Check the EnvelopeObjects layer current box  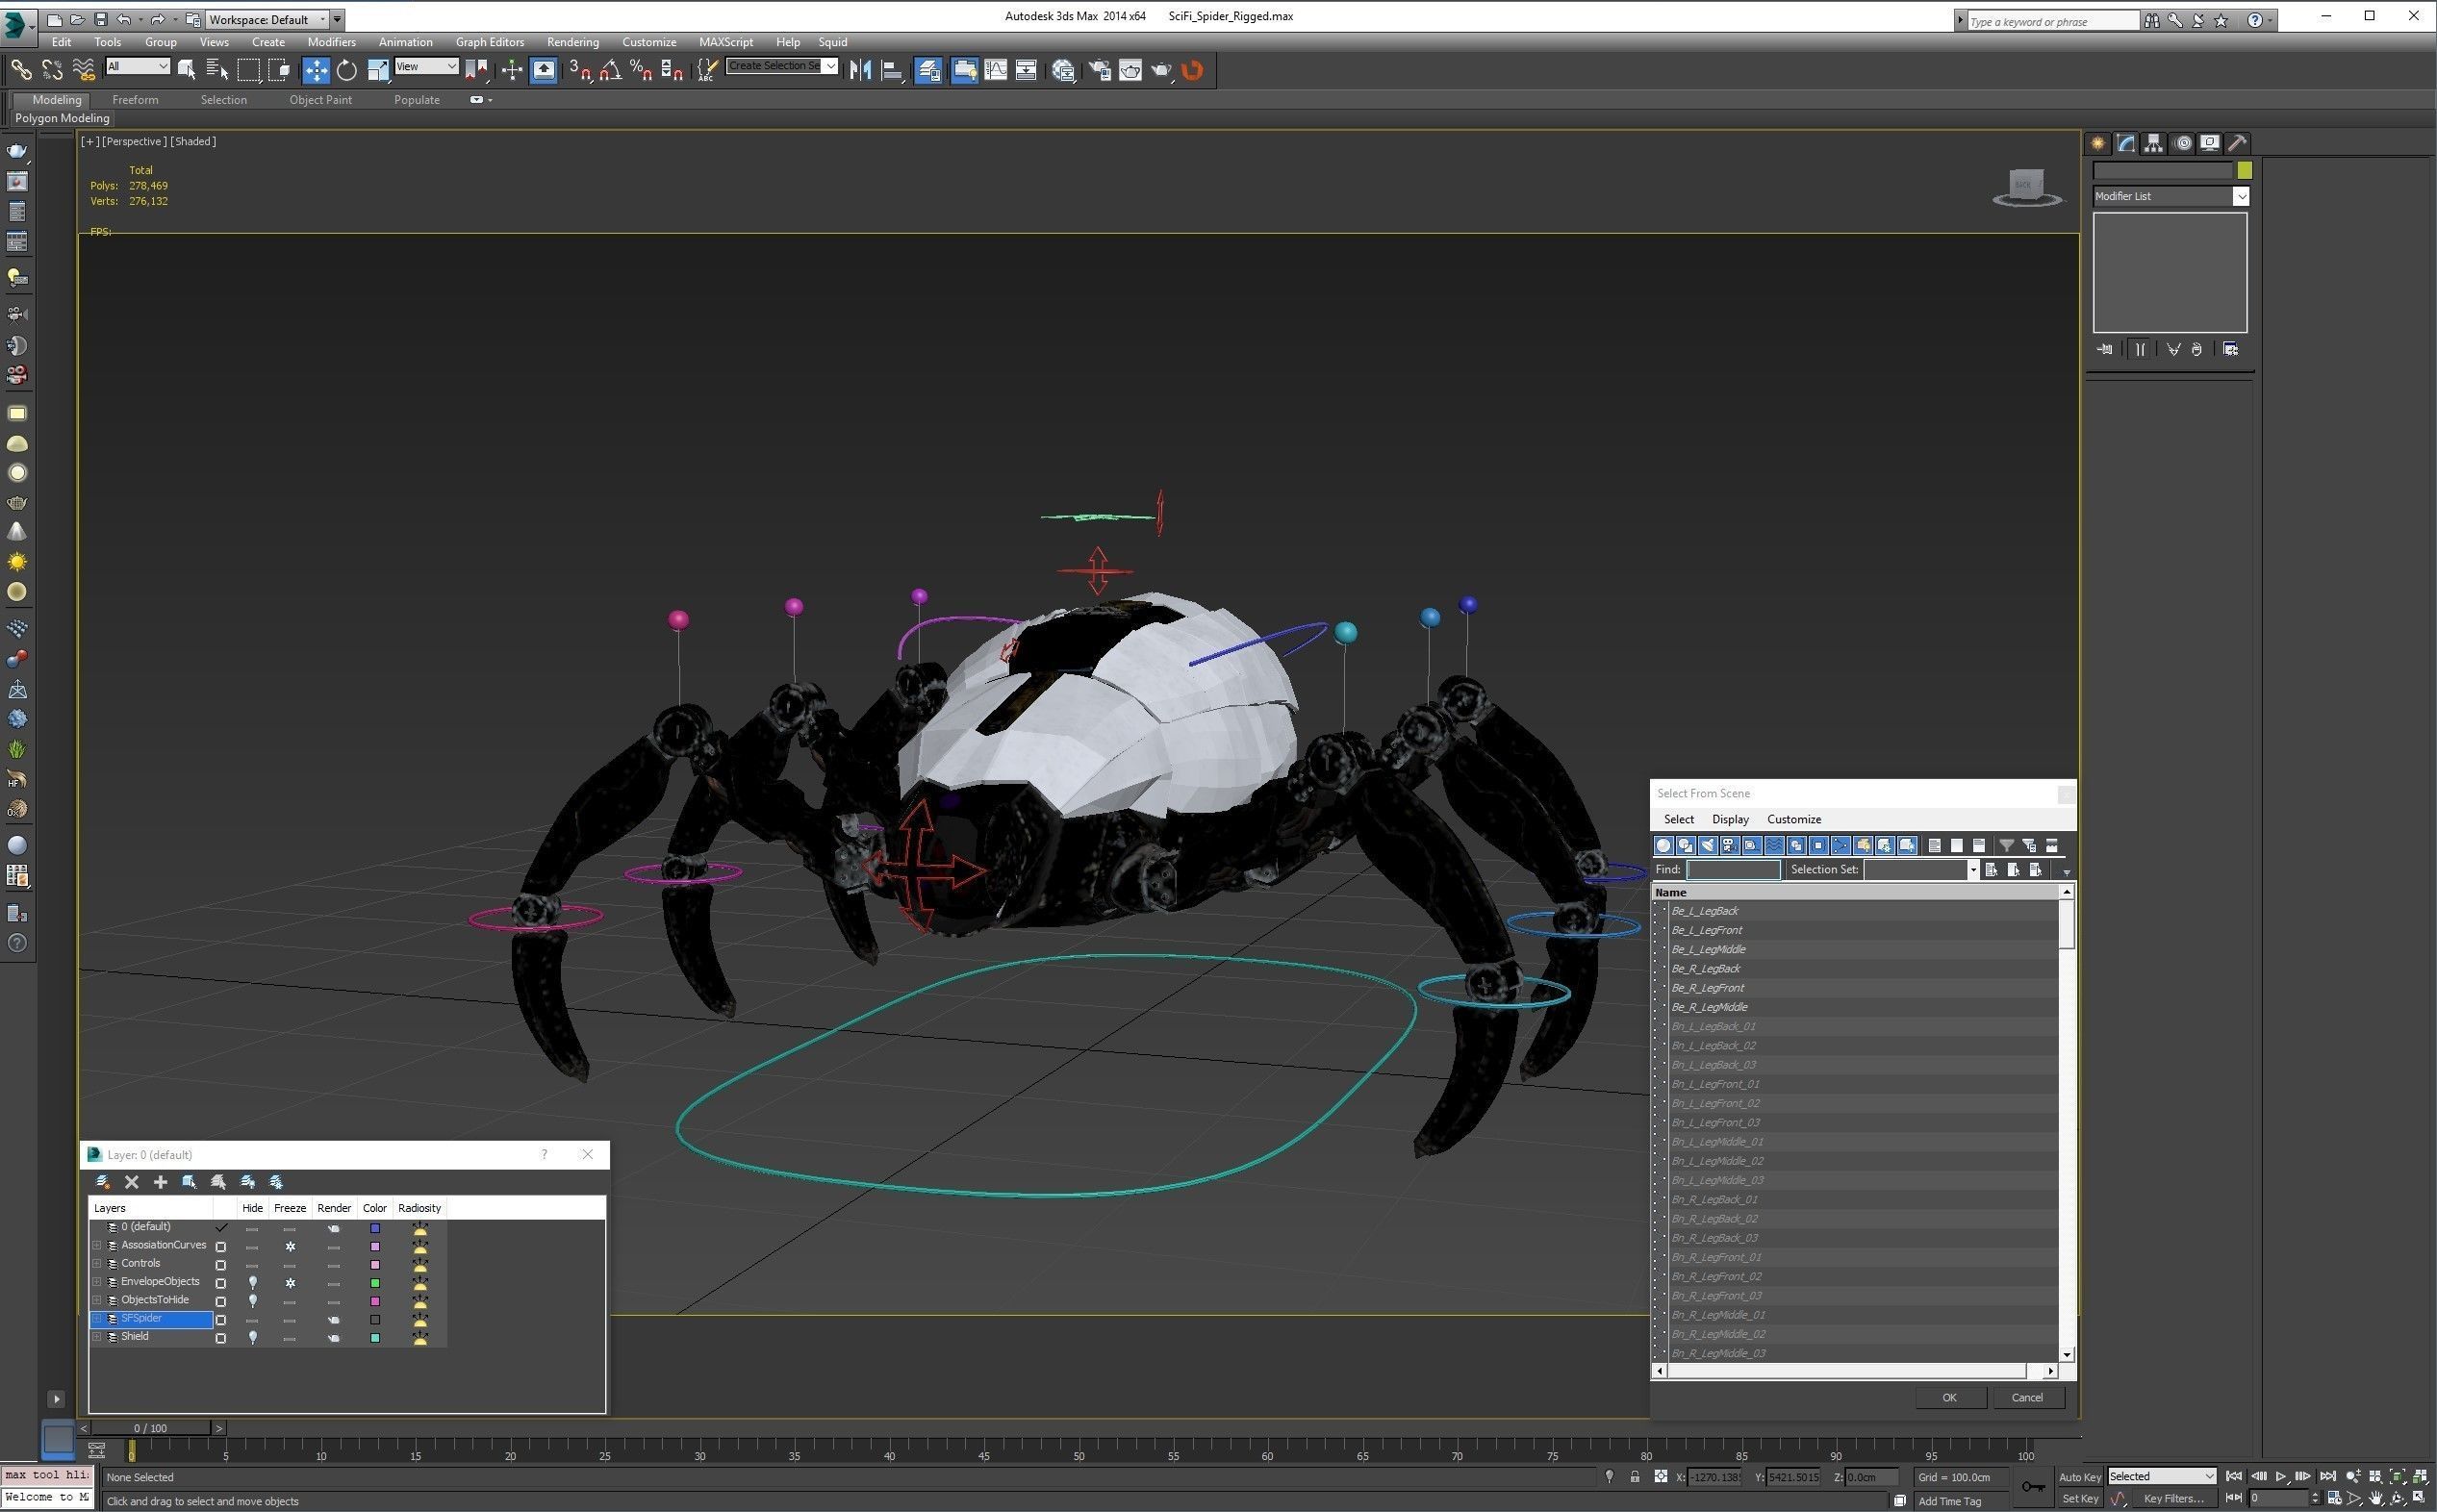[221, 1283]
